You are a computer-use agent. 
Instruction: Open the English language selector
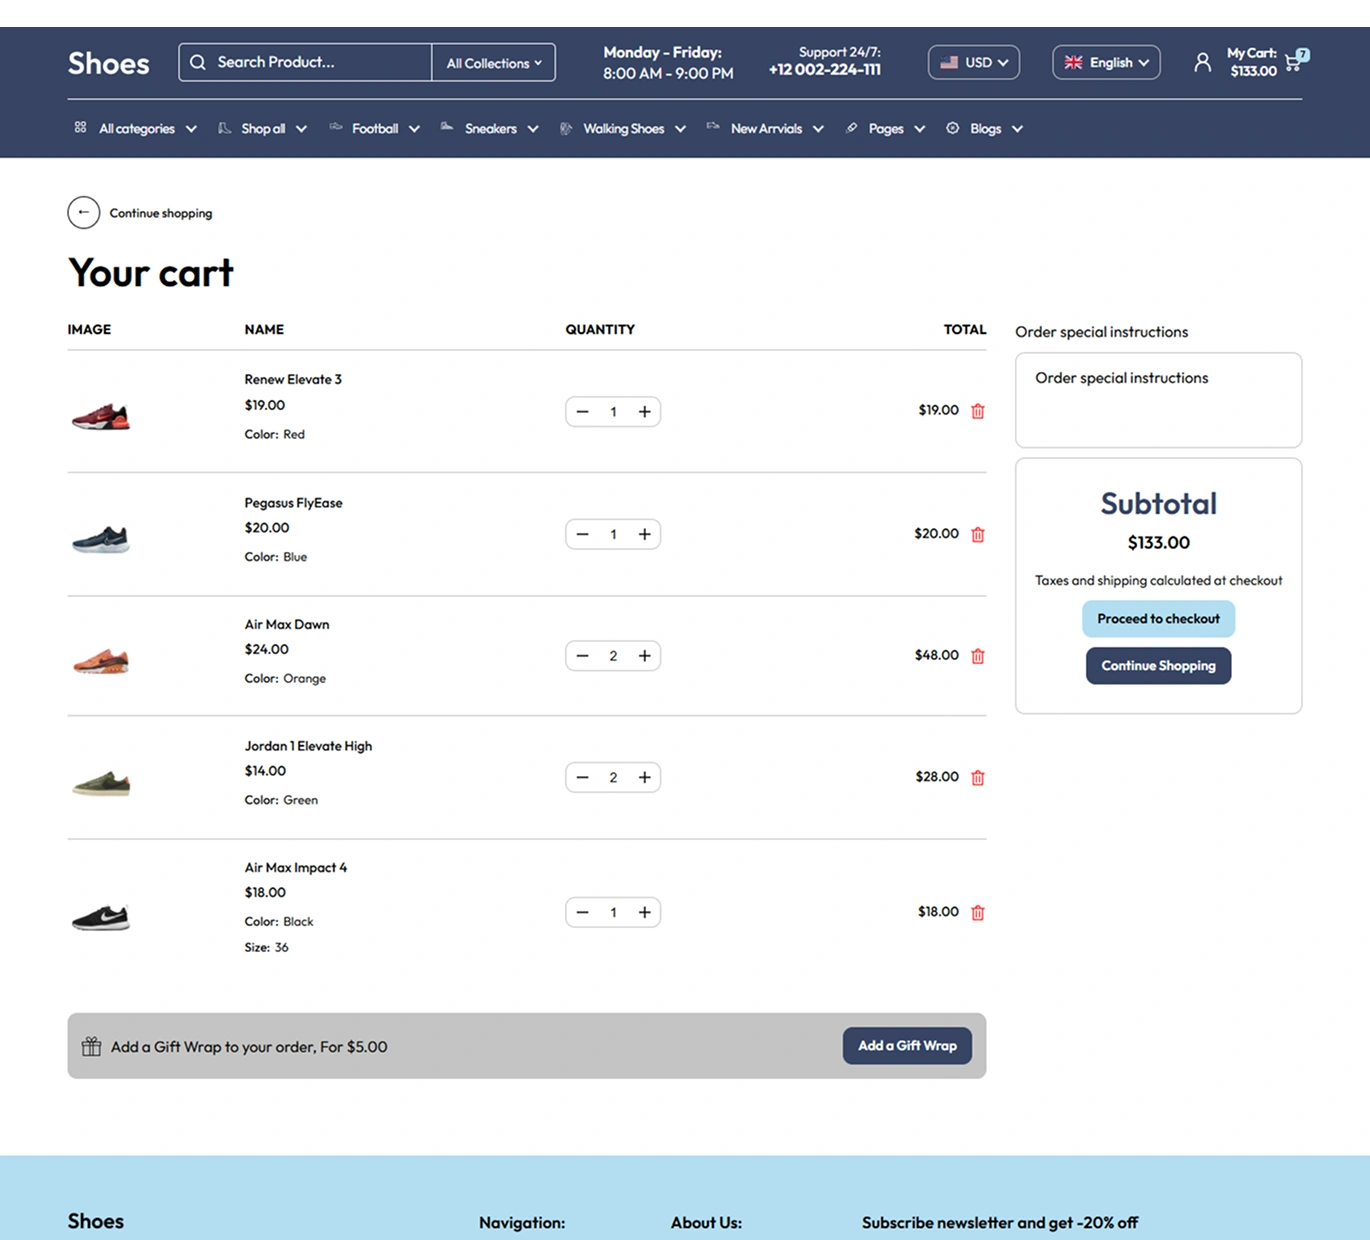point(1106,62)
